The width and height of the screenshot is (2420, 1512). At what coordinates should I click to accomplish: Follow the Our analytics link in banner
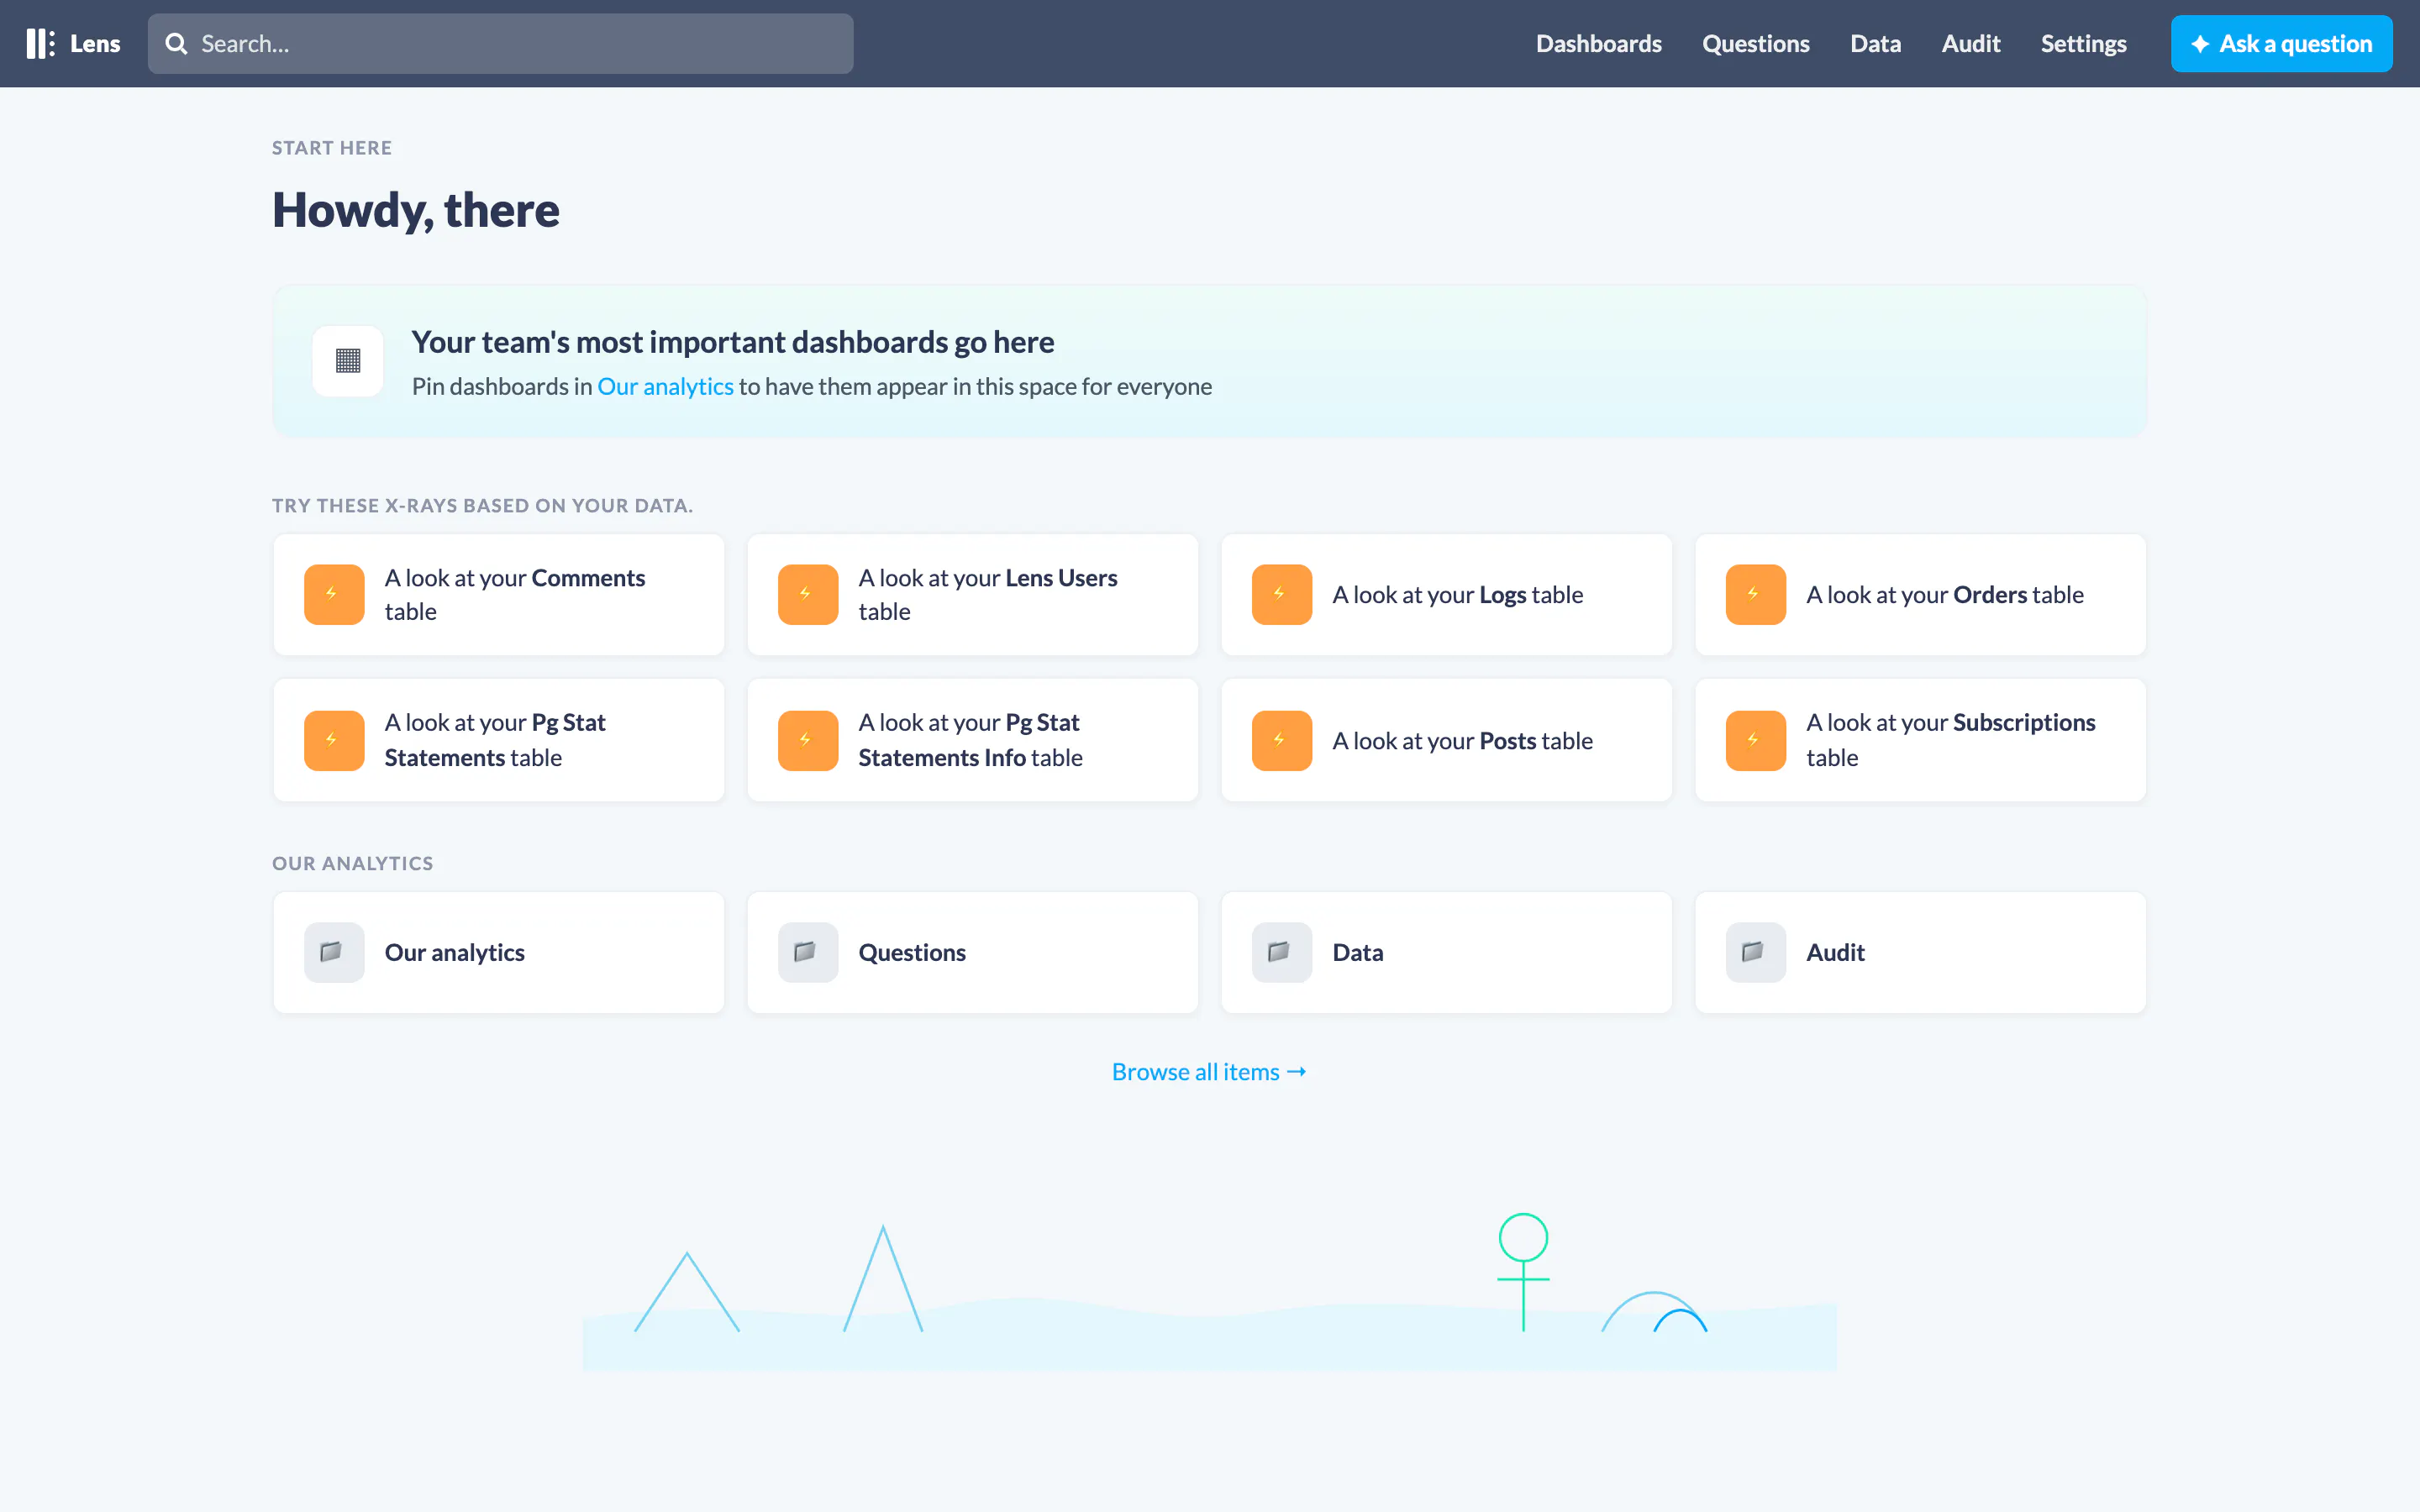click(x=665, y=386)
